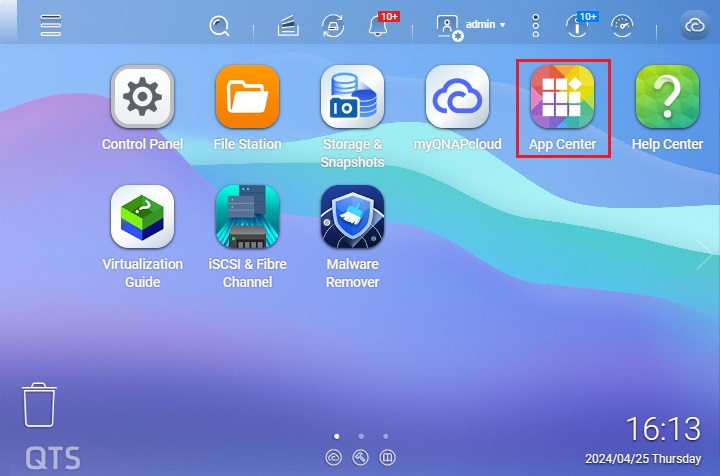
Task: Open the hamburger main menu
Action: coord(51,25)
